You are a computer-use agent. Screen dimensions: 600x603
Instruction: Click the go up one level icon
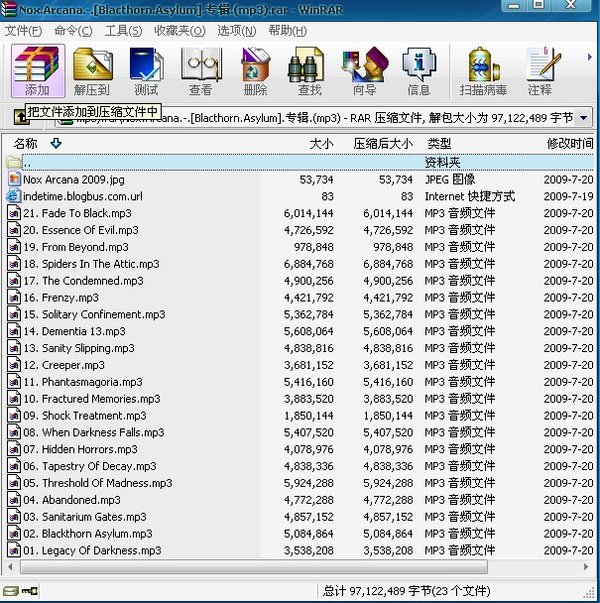20,117
